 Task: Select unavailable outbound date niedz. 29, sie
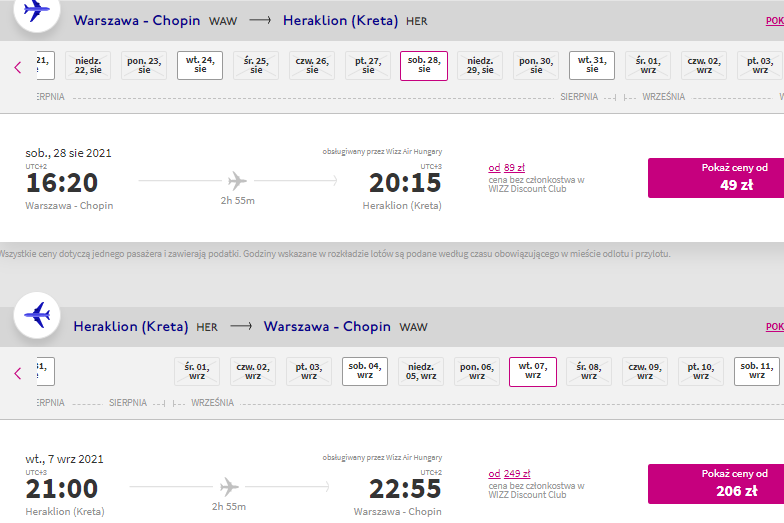pos(480,65)
